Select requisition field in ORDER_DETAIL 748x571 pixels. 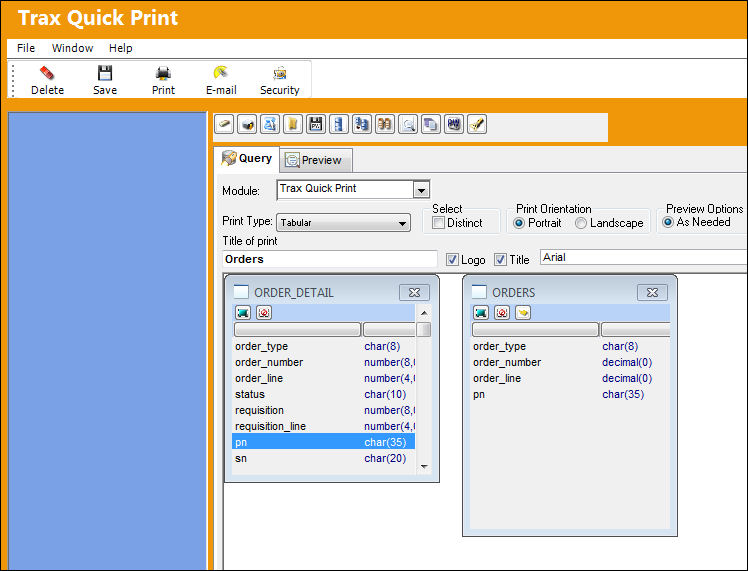point(323,410)
